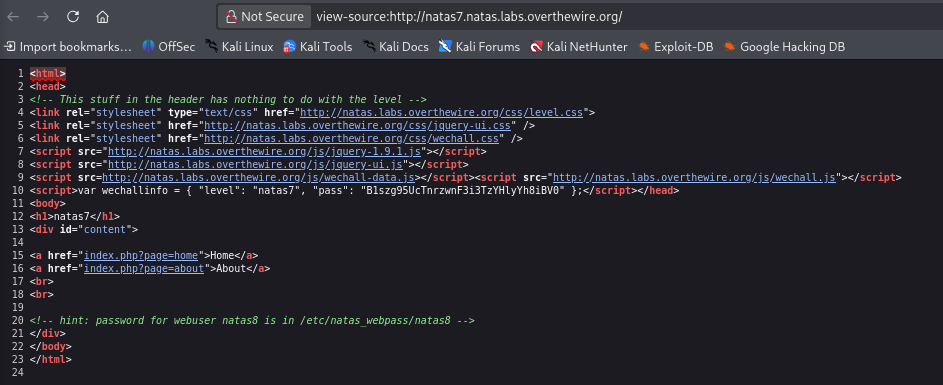Click the second <br> tag on line 18
This screenshot has width=943, height=385.
pos(41,295)
